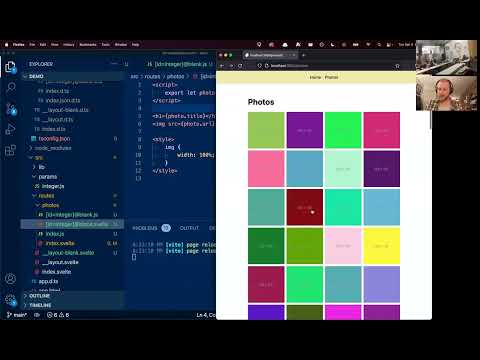Click the Explorer panel more actions ellipsis
Viewport: 480px width, 360px height.
tap(114, 63)
